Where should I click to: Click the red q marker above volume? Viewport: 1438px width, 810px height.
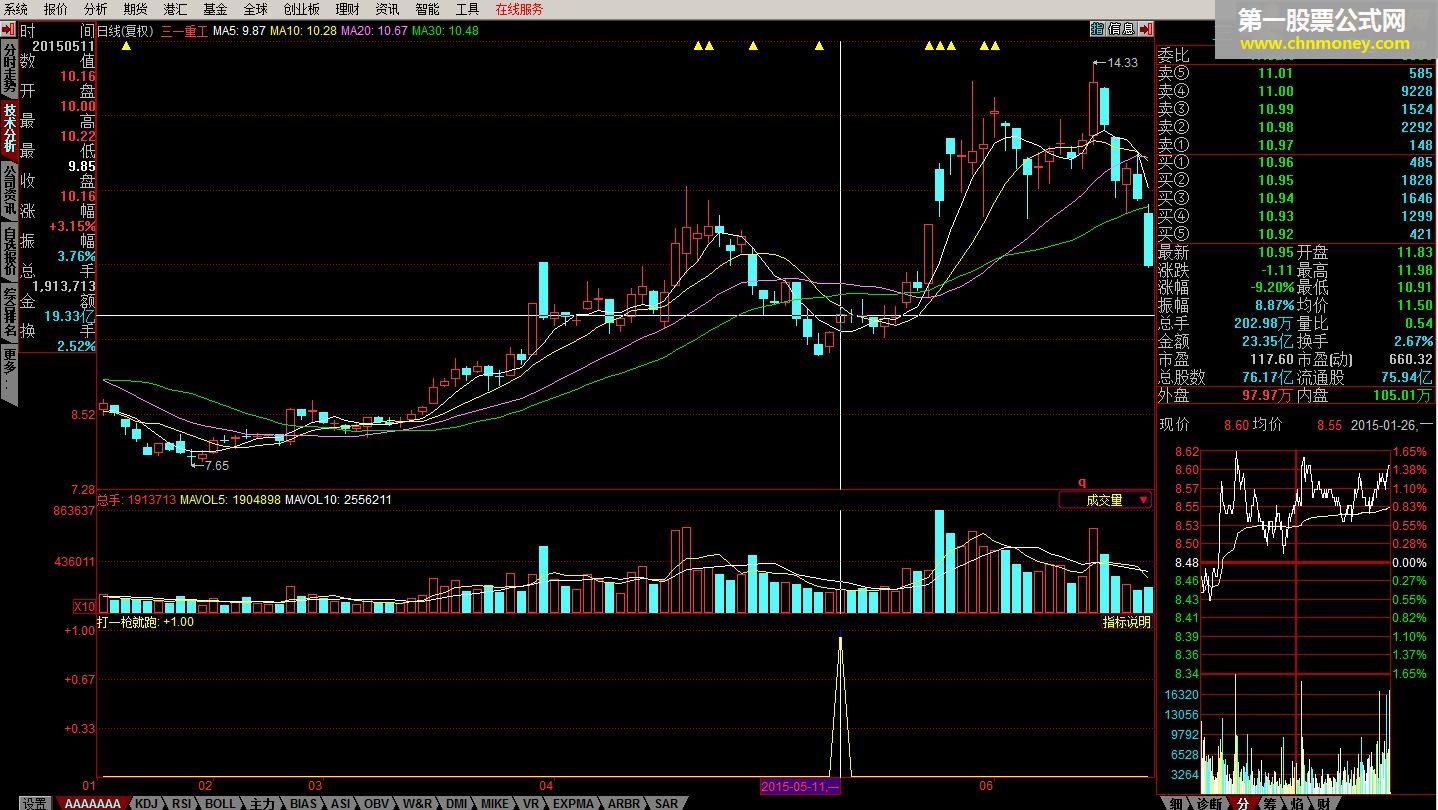[1081, 483]
